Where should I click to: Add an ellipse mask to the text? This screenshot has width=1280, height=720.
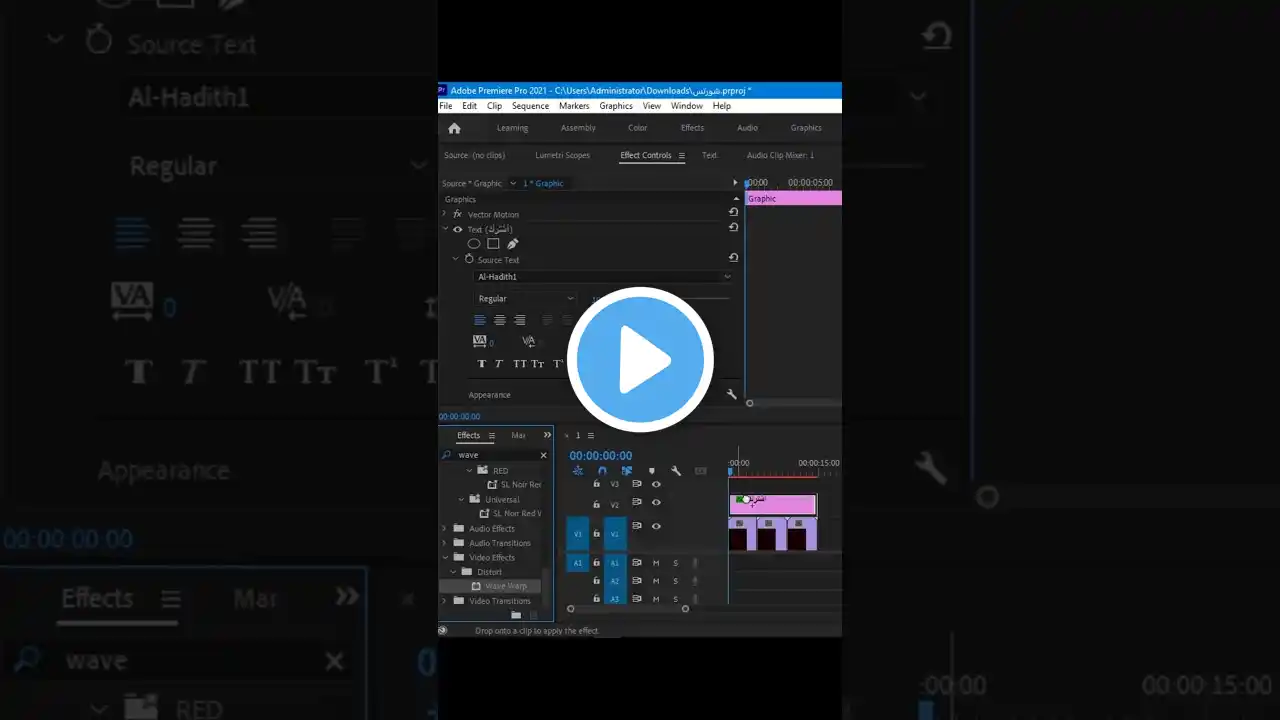pos(474,244)
